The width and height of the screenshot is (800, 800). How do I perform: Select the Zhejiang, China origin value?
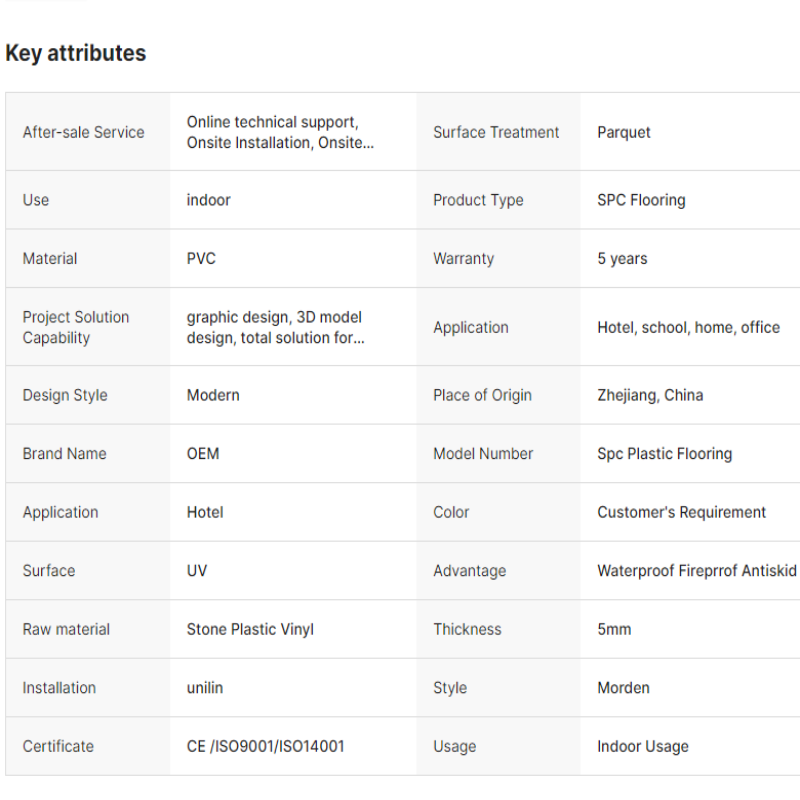(650, 395)
